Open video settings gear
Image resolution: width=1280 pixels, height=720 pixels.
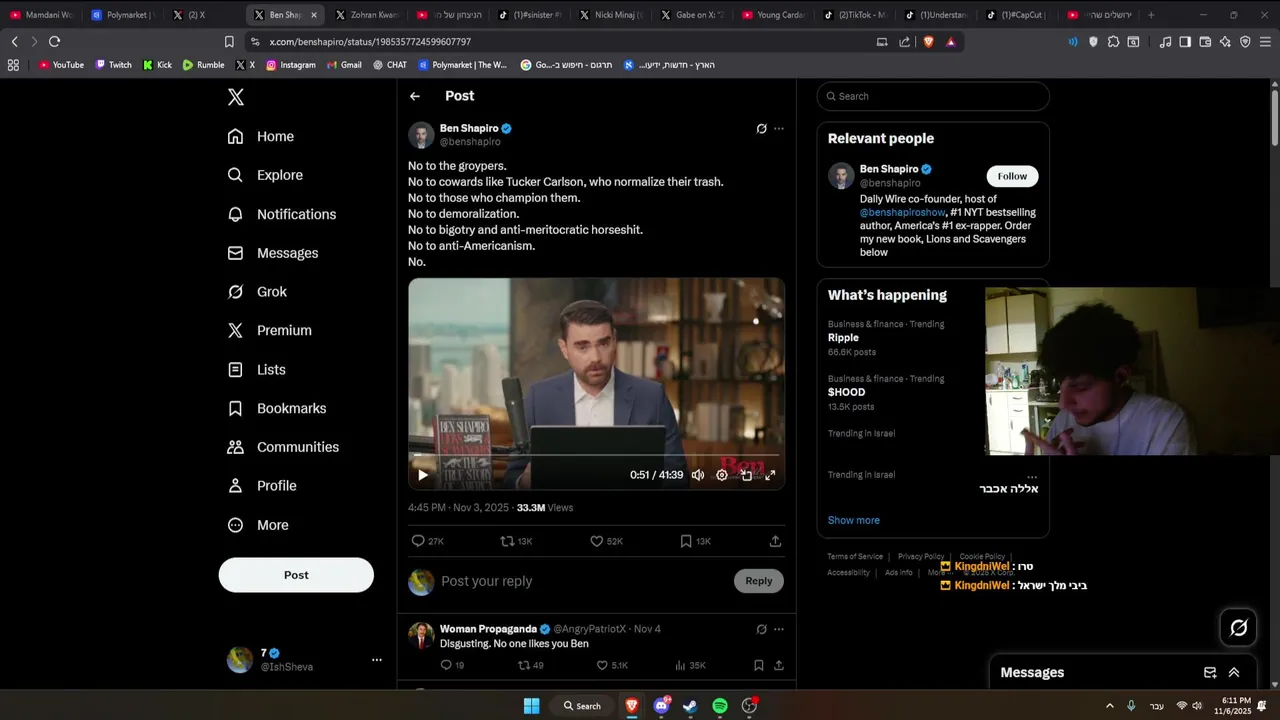tap(722, 475)
